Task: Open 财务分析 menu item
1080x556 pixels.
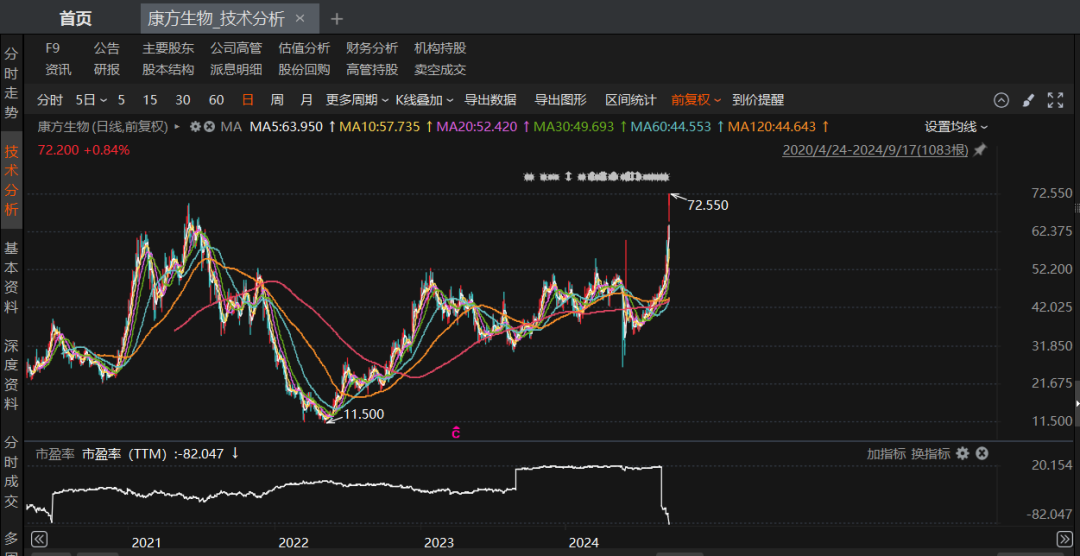Action: click(x=372, y=48)
